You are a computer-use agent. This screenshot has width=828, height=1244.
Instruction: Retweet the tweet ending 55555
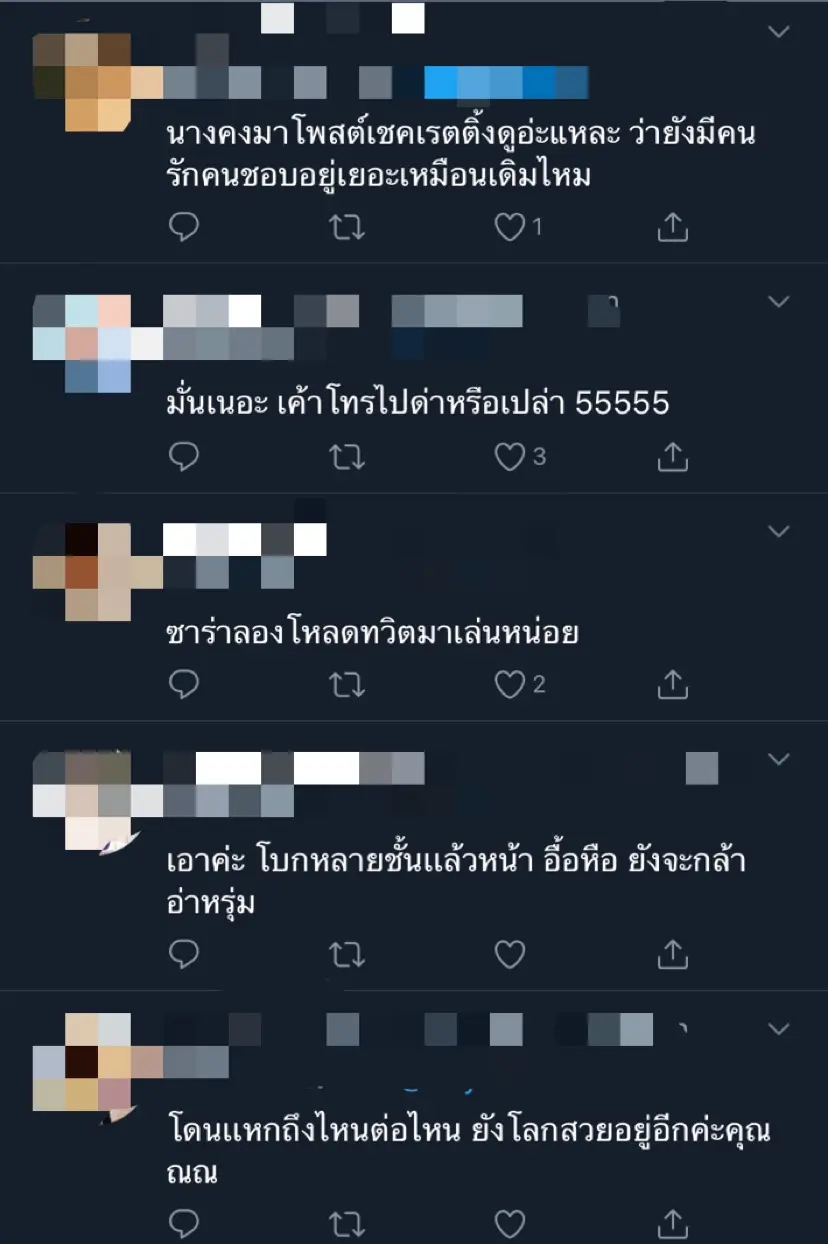coord(347,457)
